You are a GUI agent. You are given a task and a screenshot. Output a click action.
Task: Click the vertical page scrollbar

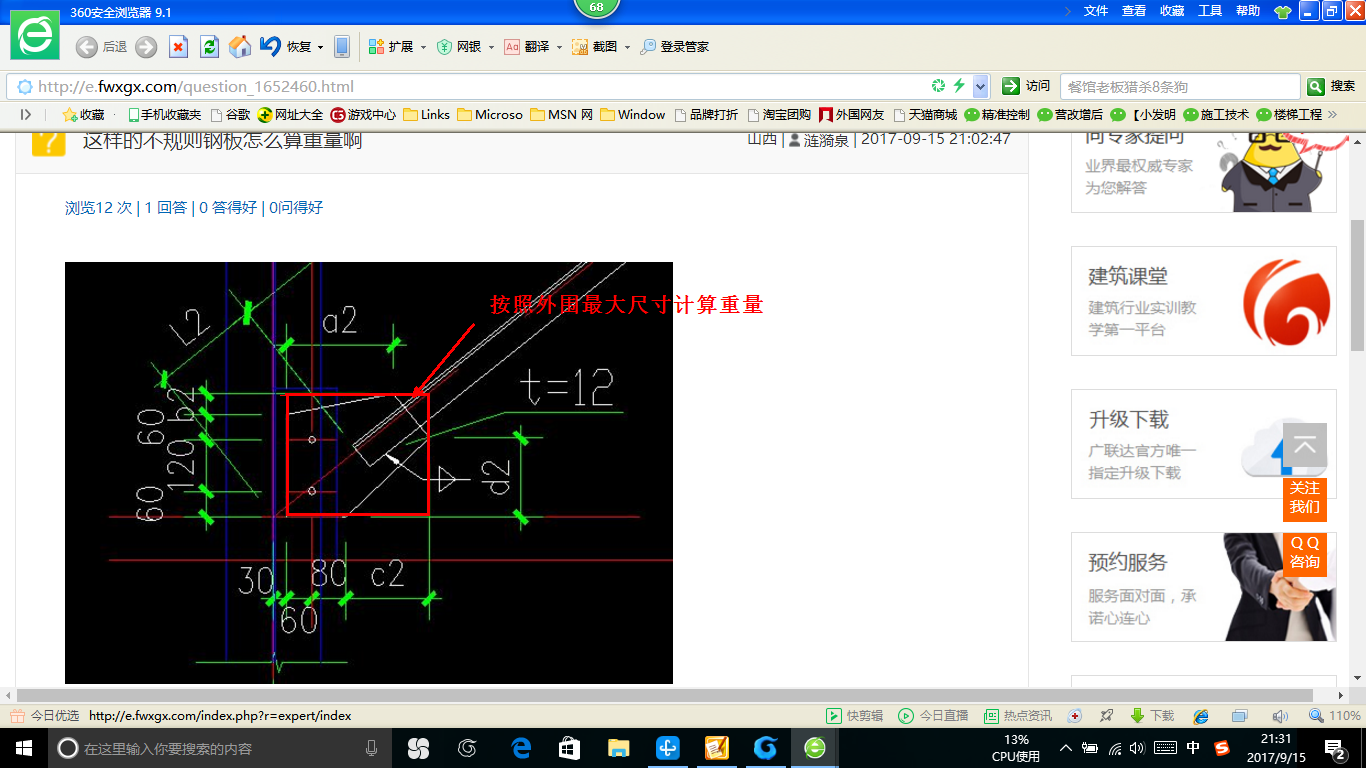pyautogui.click(x=1358, y=285)
